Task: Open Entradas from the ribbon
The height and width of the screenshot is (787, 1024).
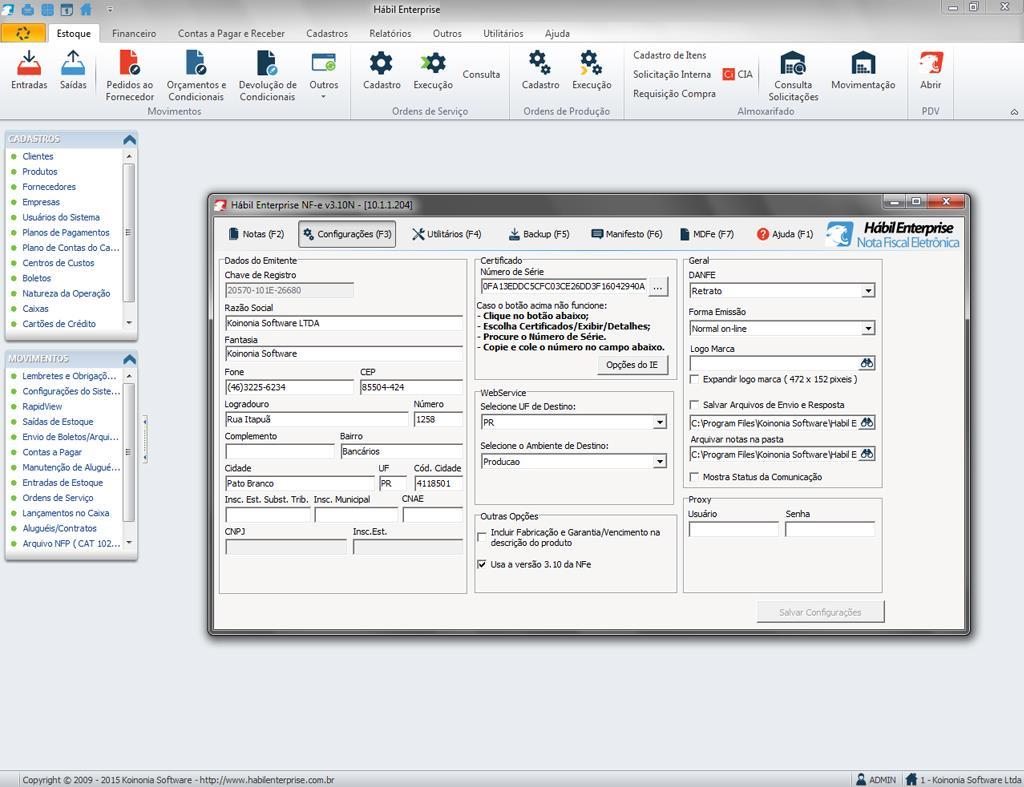Action: click(x=29, y=70)
